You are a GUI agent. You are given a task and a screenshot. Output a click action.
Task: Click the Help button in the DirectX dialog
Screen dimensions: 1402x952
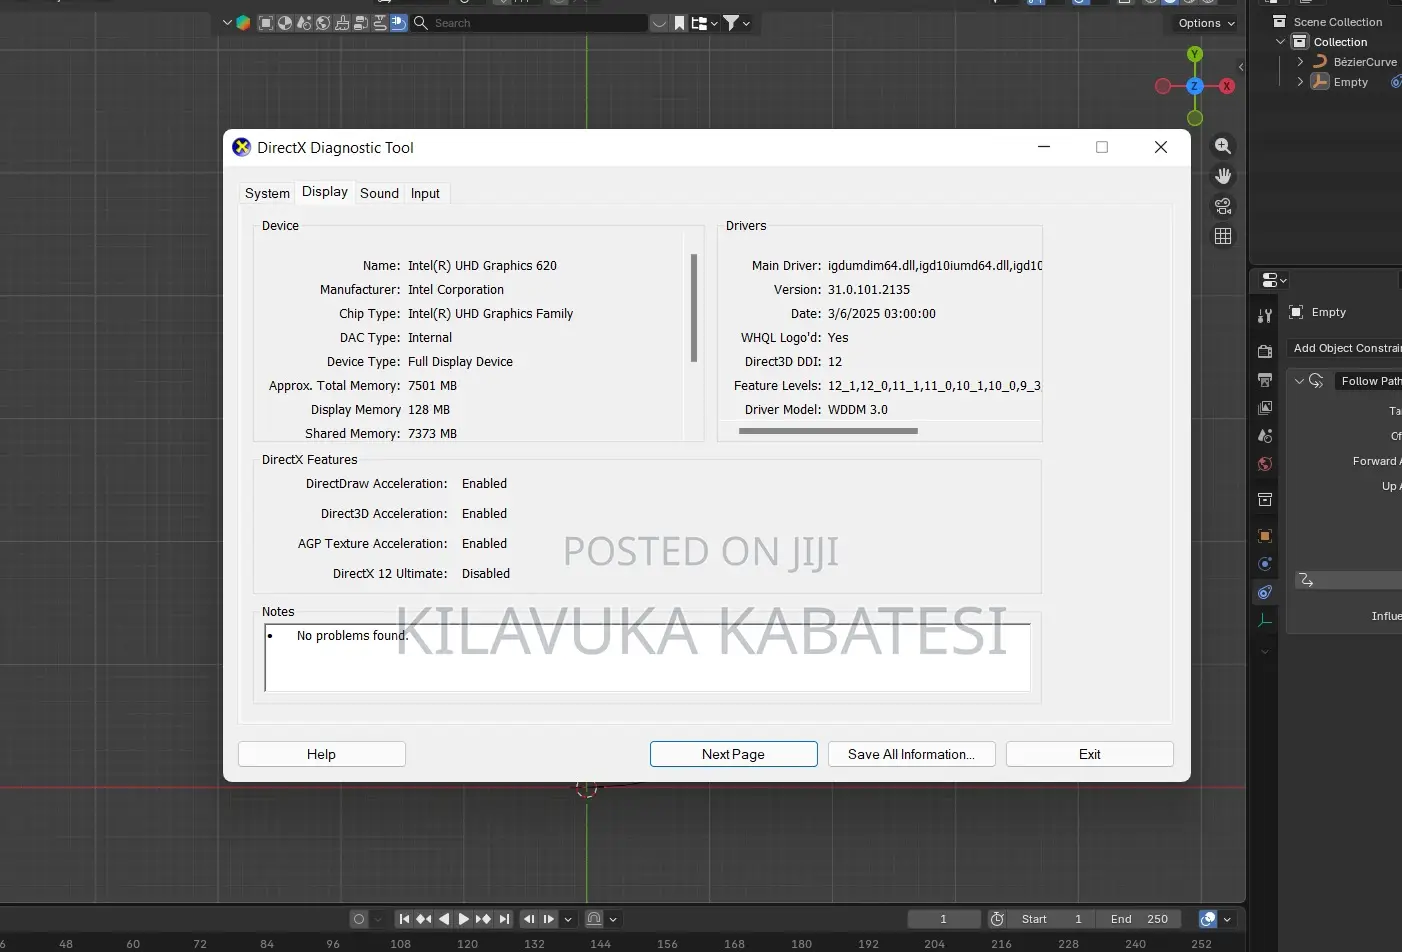coord(321,754)
